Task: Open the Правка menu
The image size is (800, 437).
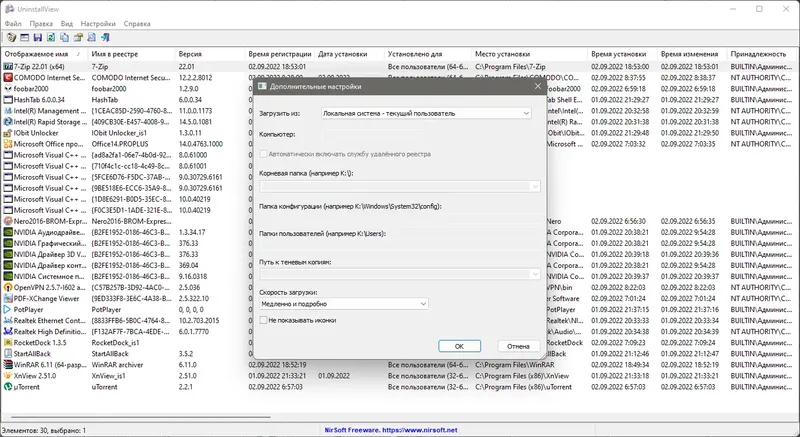Action: tap(41, 23)
